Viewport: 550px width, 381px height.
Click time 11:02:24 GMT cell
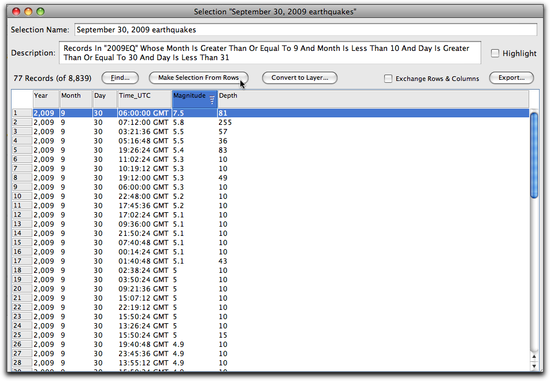pos(144,159)
